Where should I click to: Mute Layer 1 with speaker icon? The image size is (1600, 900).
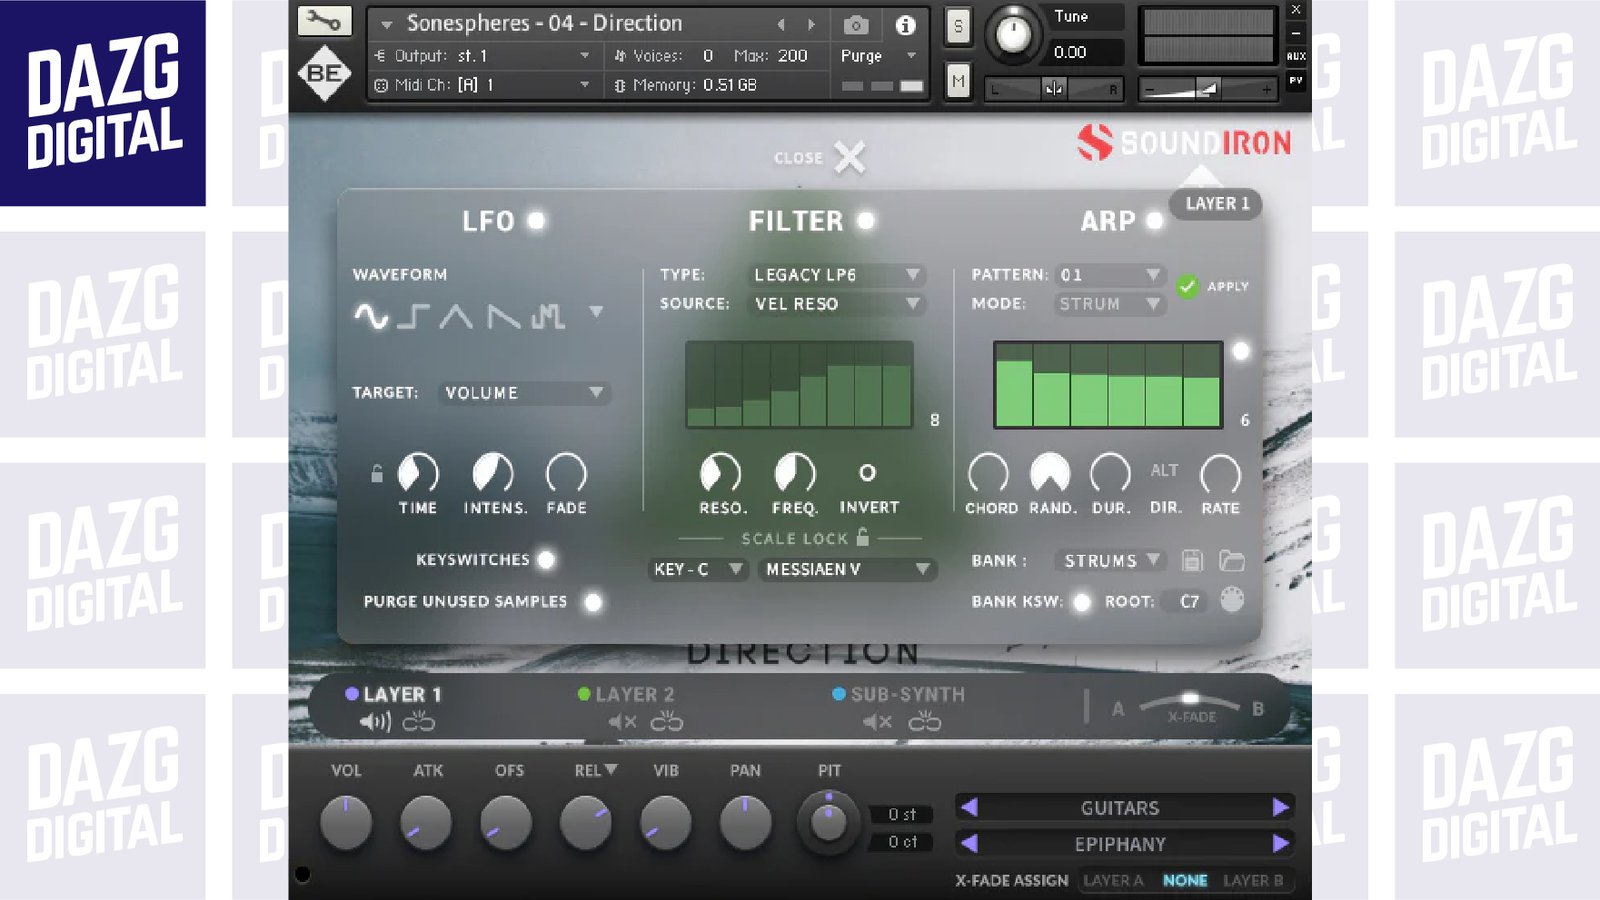[375, 721]
